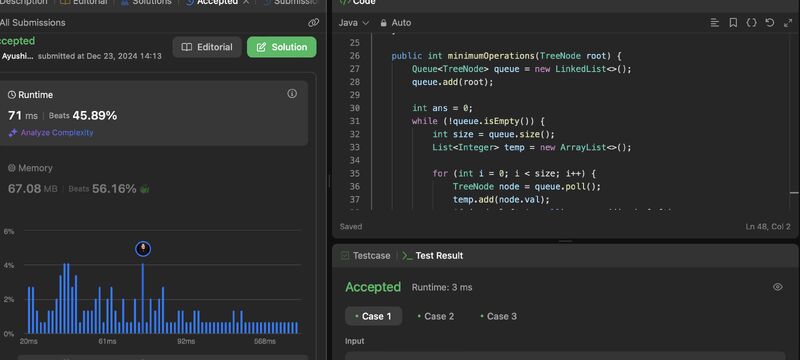Viewport: 800px width, 360px height.
Task: Switch to the Testcase tab
Action: pos(365,255)
